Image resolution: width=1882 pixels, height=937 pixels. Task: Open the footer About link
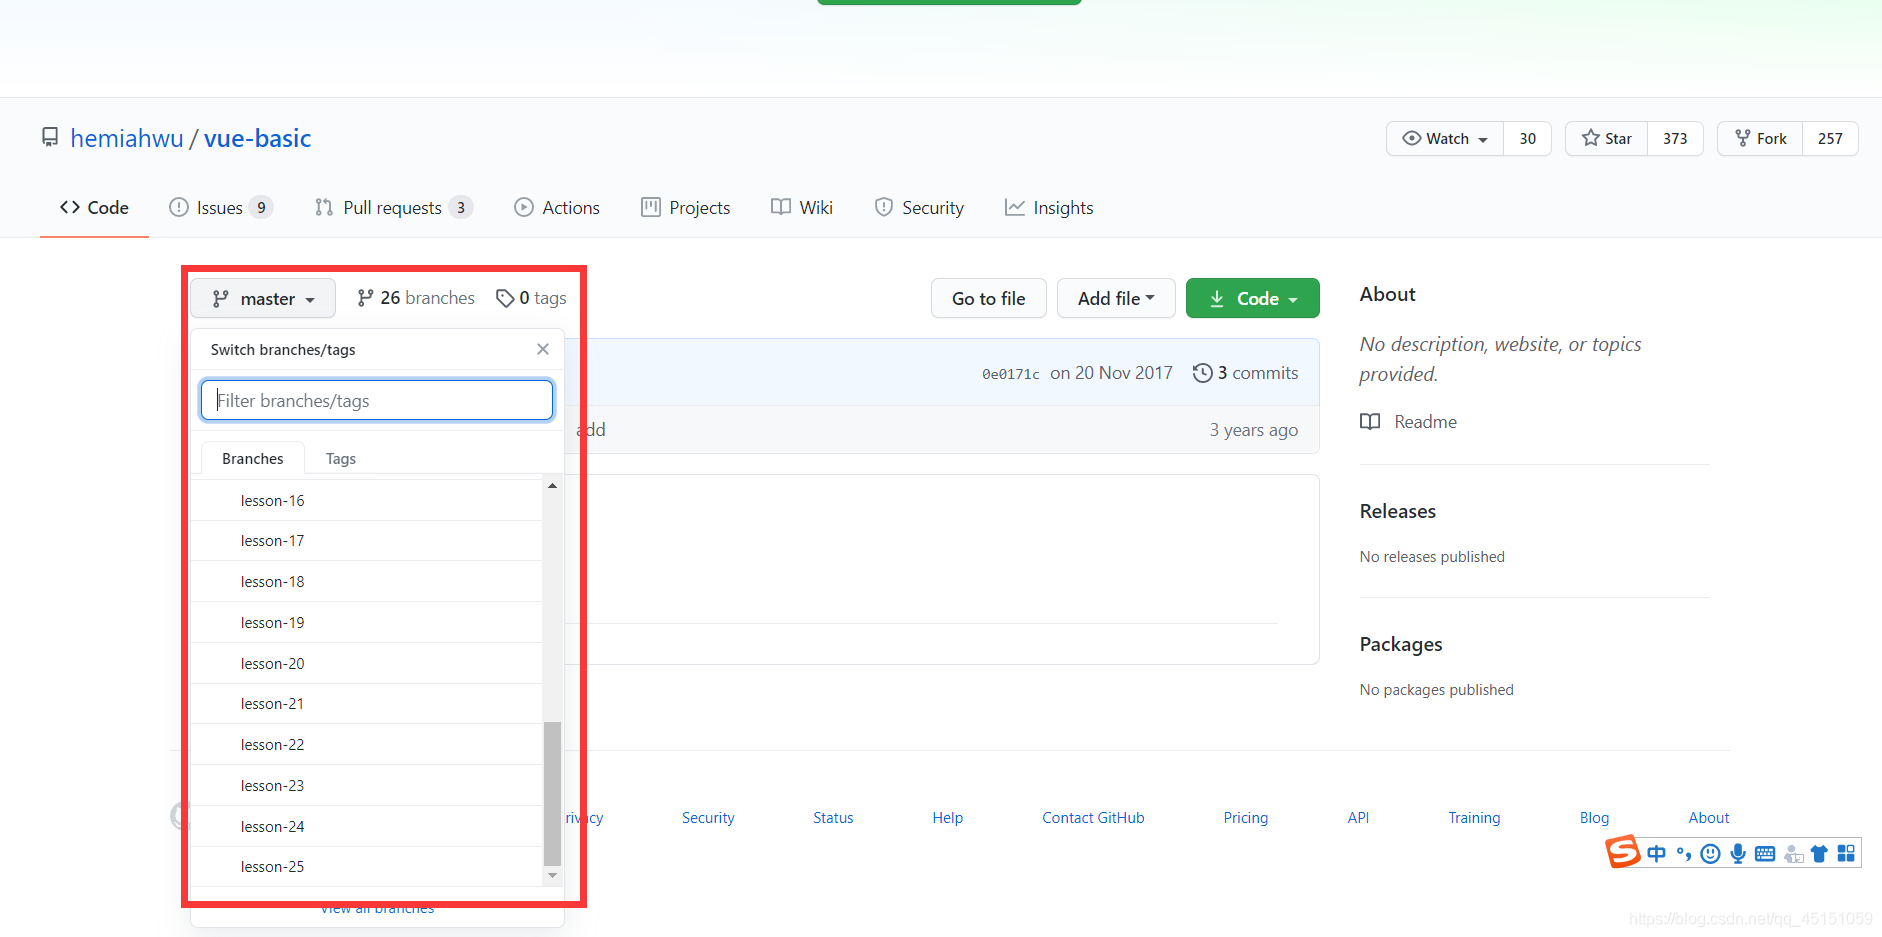pos(1709,818)
